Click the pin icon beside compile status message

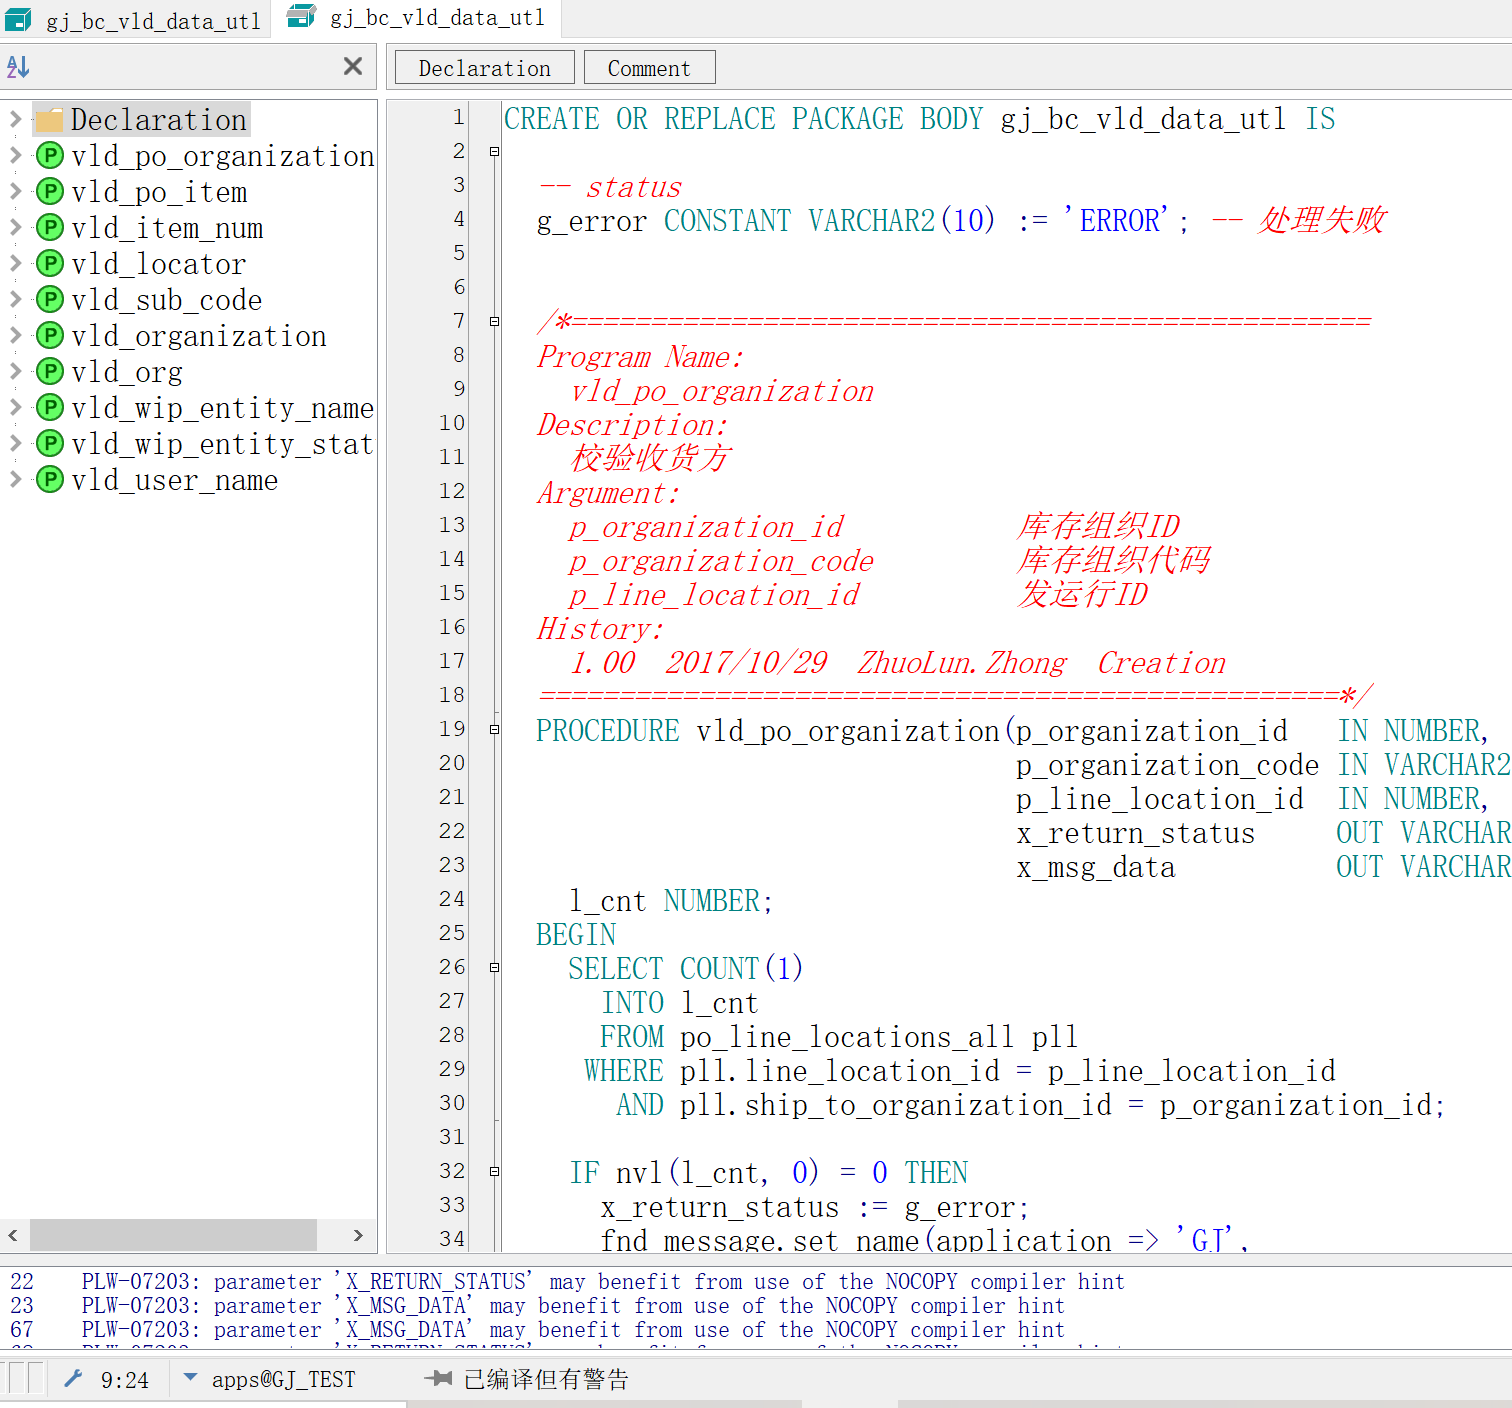(x=438, y=1379)
